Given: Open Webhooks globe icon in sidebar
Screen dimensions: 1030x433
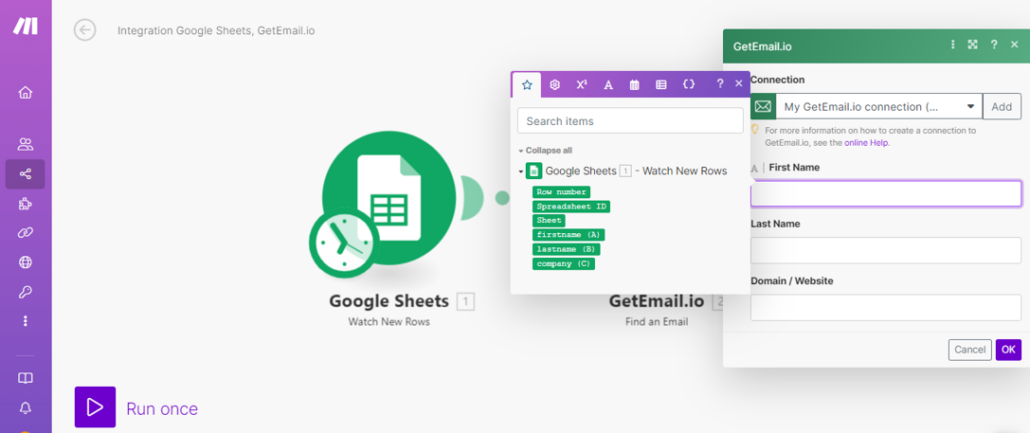Looking at the screenshot, I should pyautogui.click(x=25, y=262).
